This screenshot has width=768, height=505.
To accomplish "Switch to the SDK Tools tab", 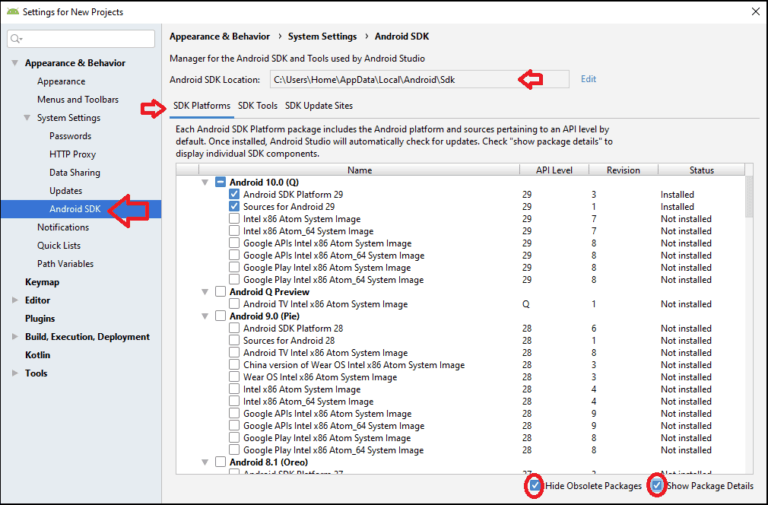I will click(258, 106).
